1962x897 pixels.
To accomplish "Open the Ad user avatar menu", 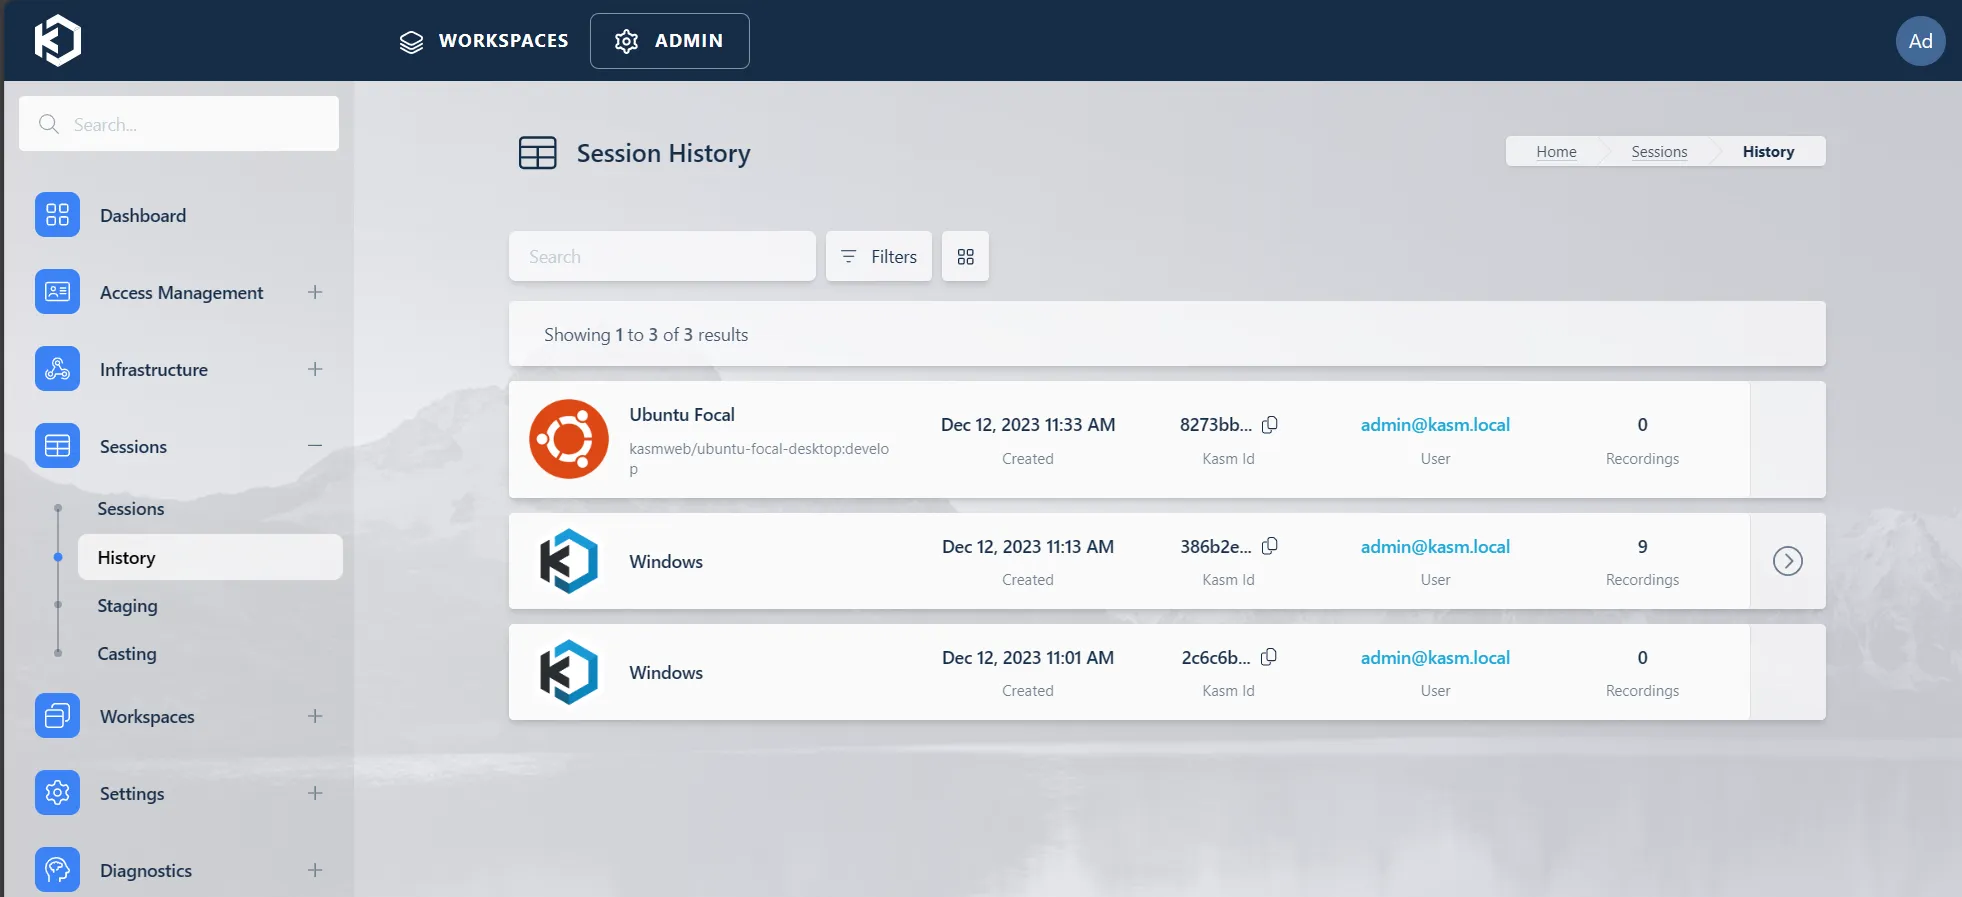I will point(1919,41).
